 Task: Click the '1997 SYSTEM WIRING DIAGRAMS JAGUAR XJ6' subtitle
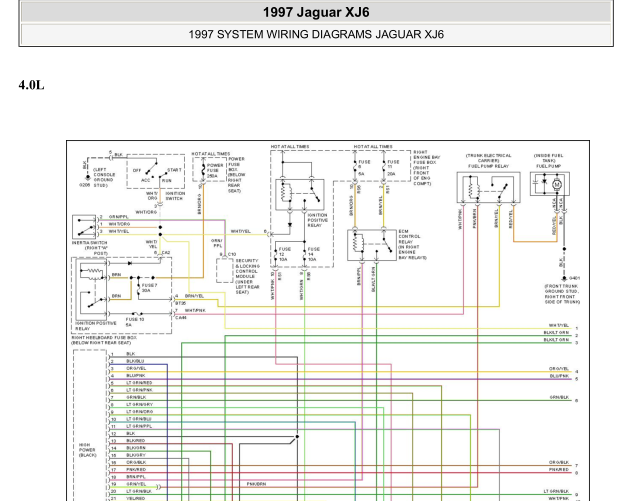tap(316, 34)
